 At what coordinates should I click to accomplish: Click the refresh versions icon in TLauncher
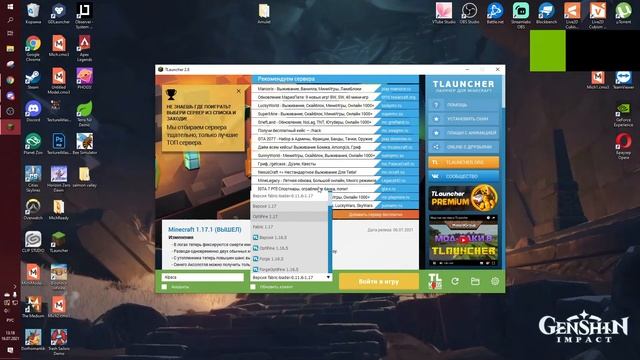pyautogui.click(x=455, y=281)
